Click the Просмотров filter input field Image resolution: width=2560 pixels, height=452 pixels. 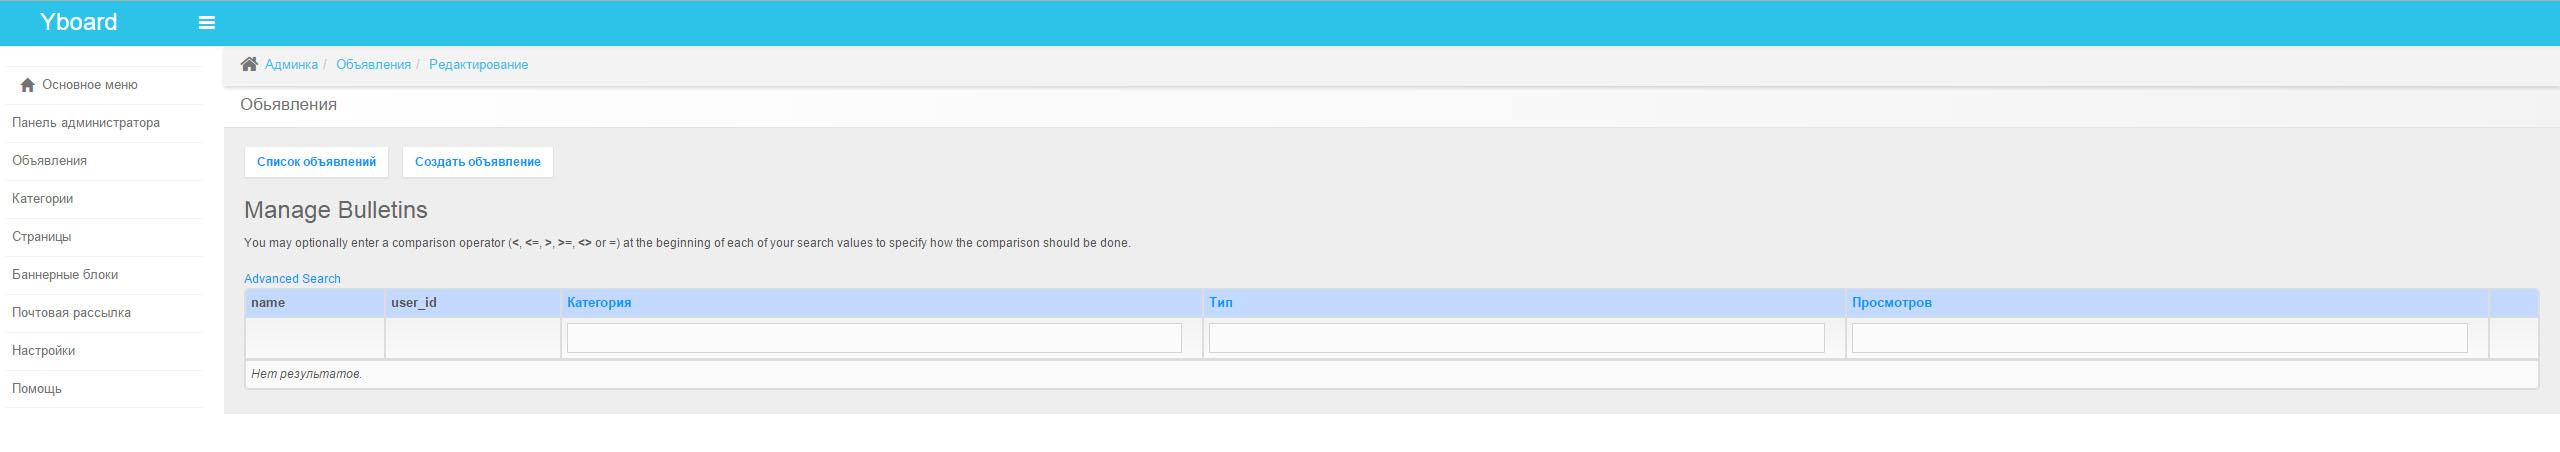coord(2158,338)
